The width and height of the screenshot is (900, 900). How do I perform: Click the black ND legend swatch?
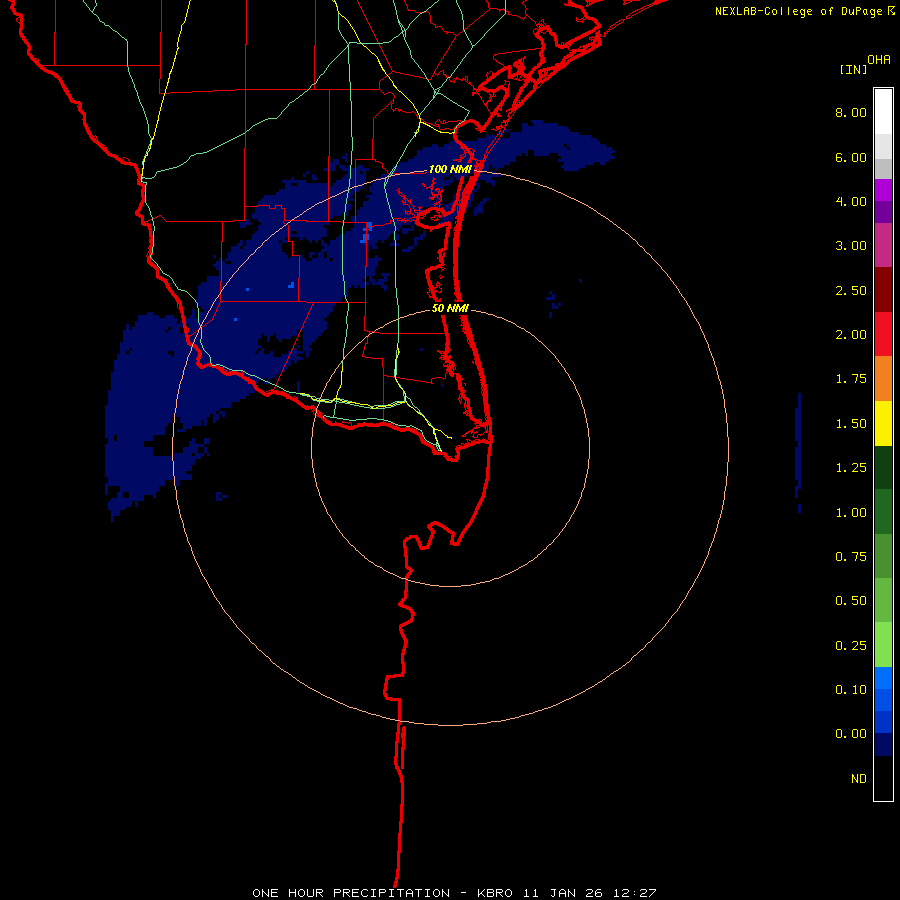point(883,778)
